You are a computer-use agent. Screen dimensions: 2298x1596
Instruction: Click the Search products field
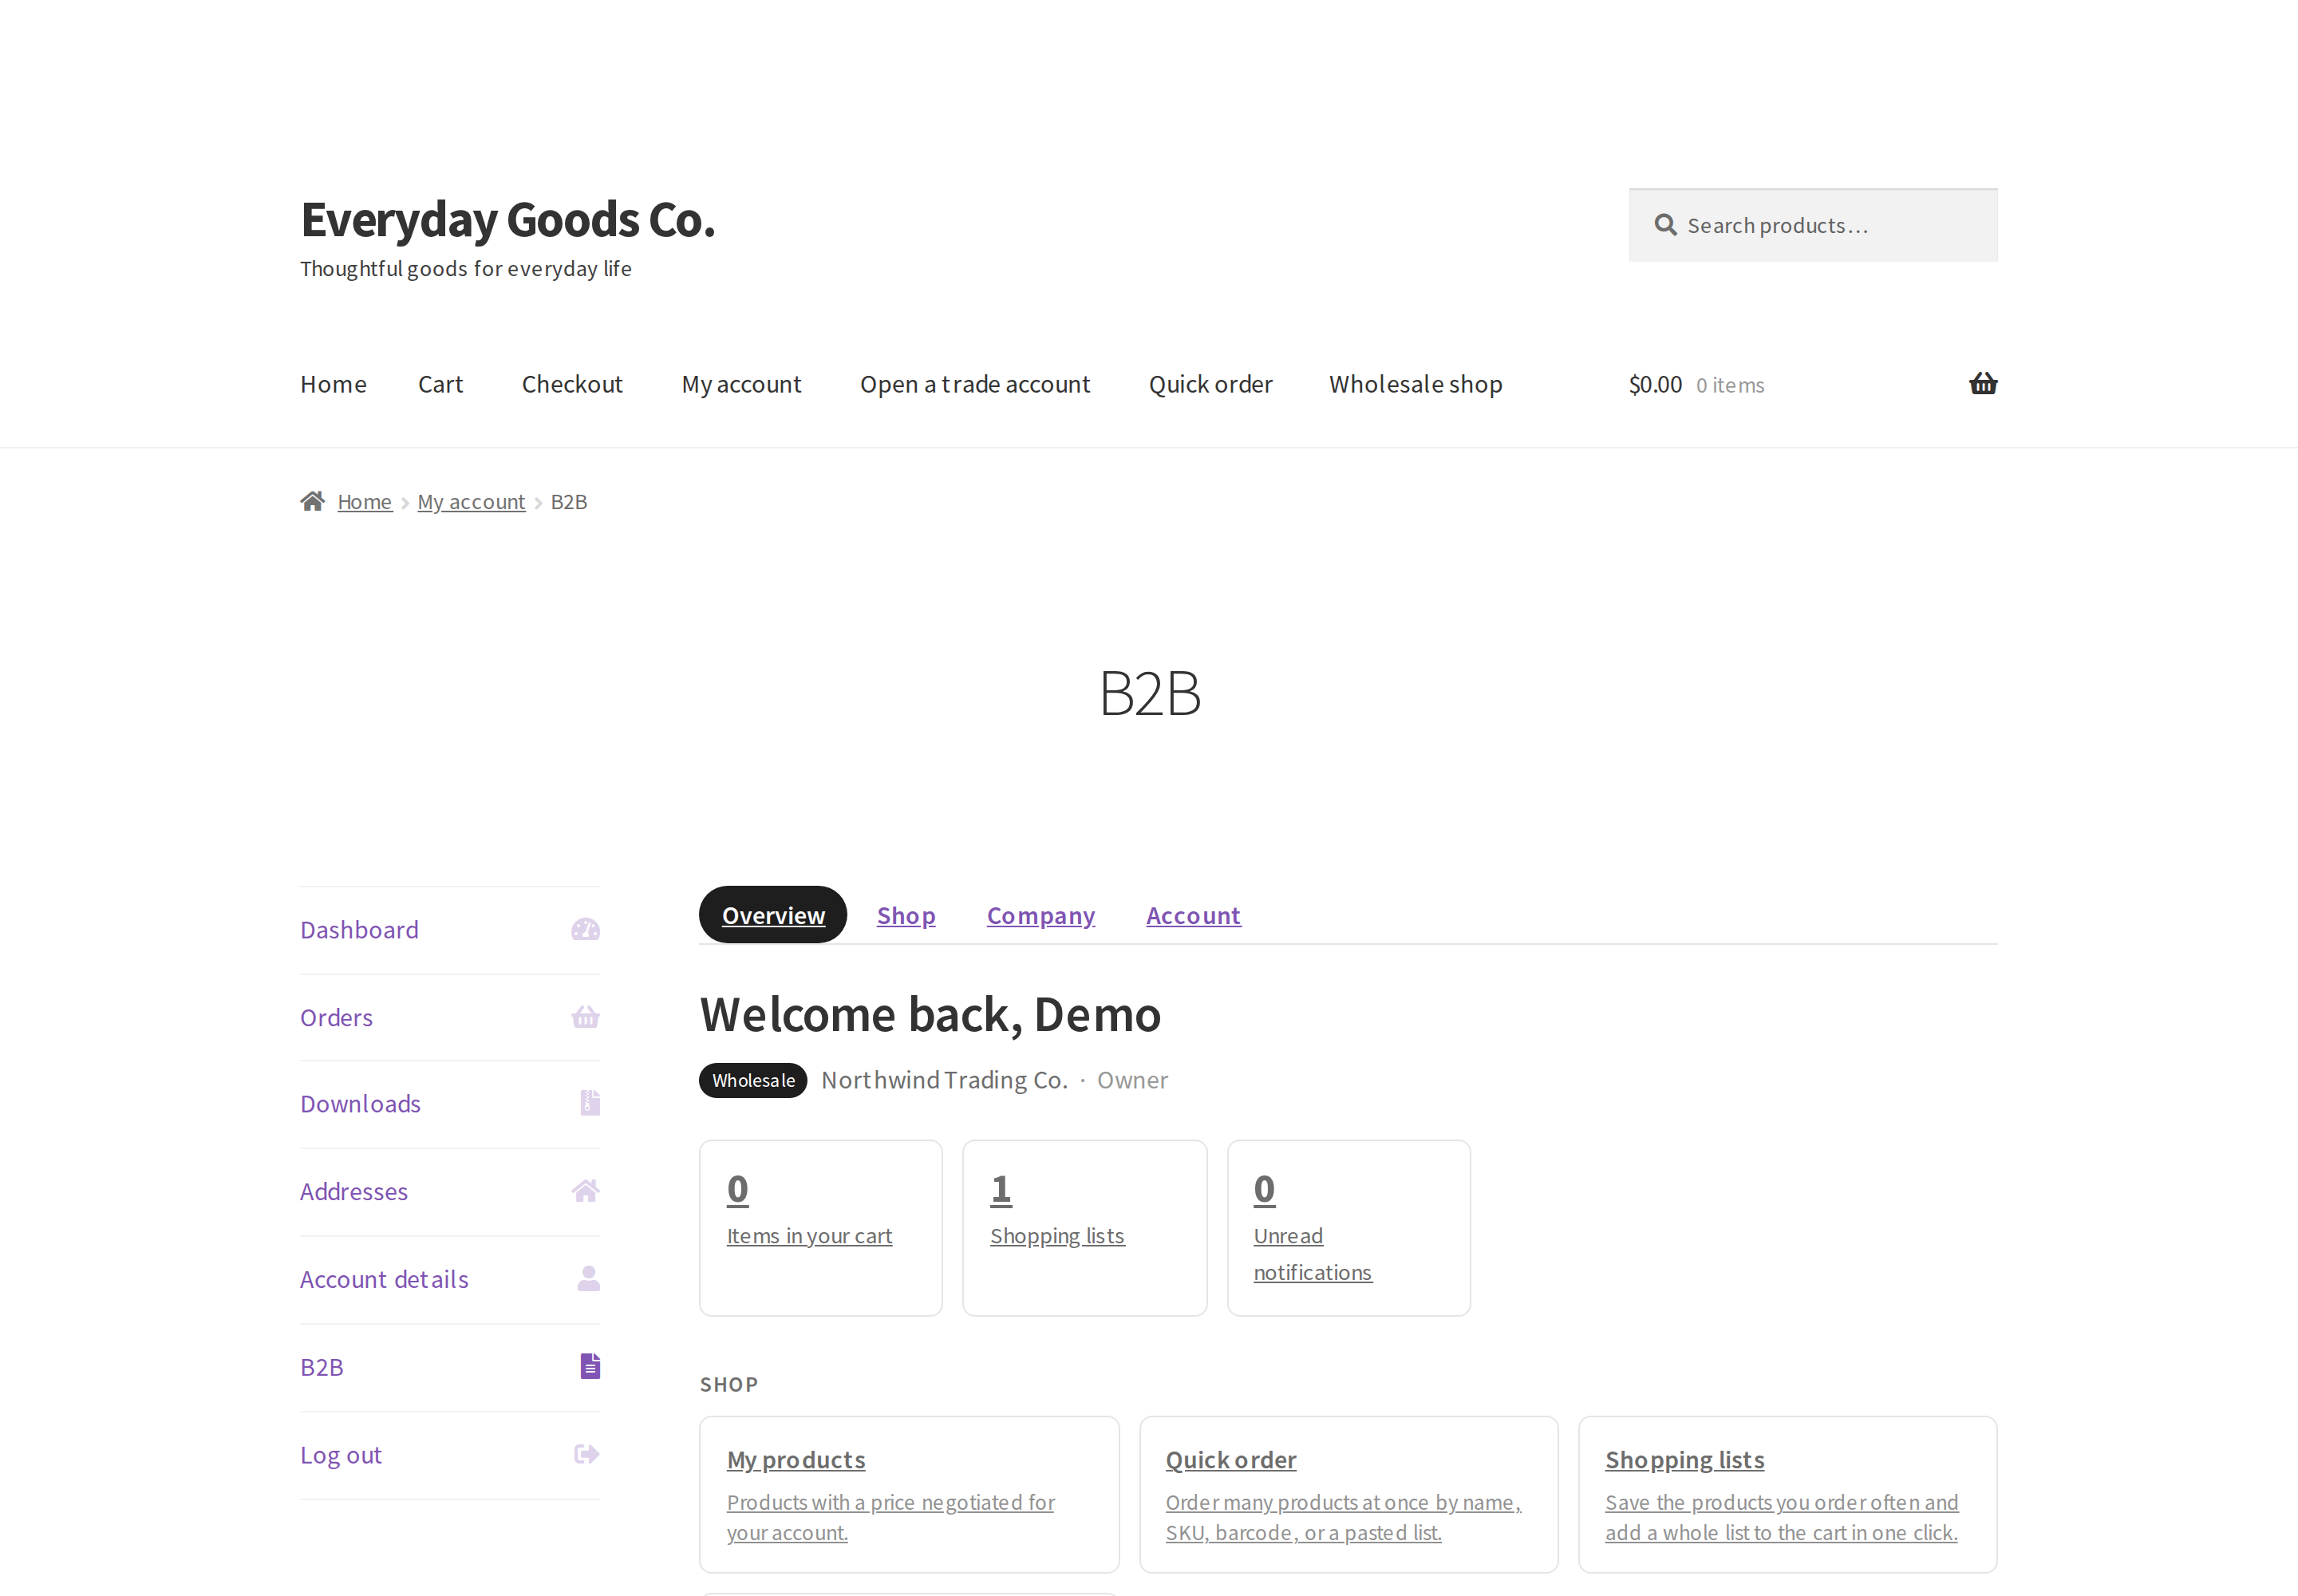click(1813, 225)
